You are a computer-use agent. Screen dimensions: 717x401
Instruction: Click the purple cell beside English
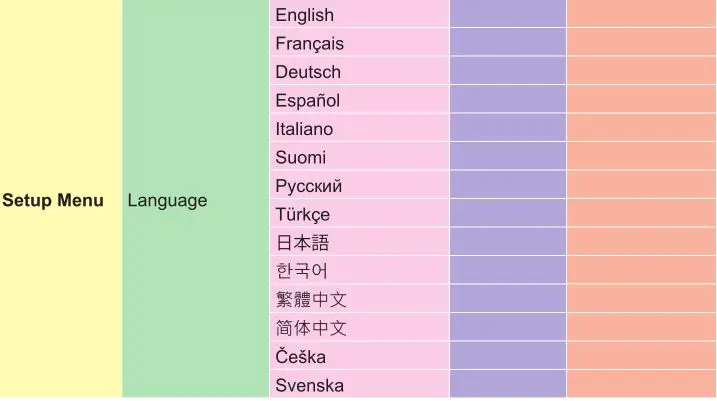508,15
